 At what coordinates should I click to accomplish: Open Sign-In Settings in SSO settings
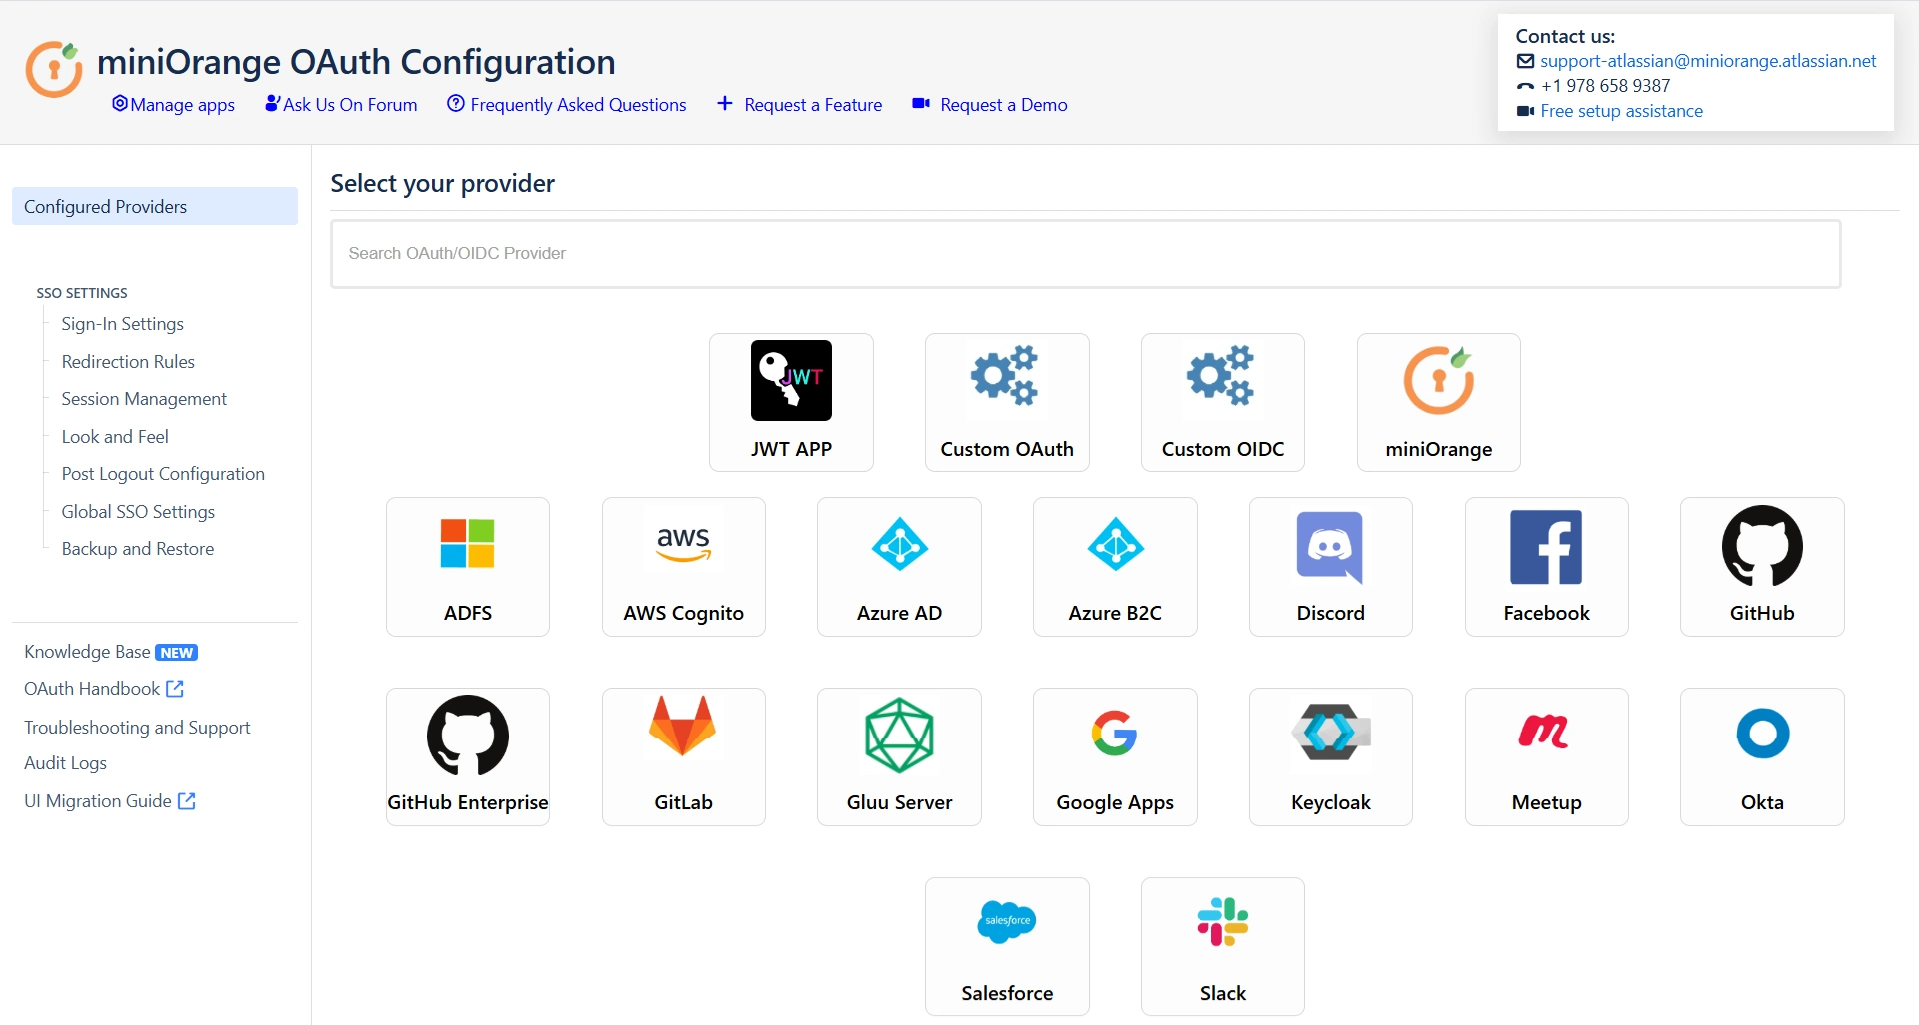pyautogui.click(x=122, y=324)
